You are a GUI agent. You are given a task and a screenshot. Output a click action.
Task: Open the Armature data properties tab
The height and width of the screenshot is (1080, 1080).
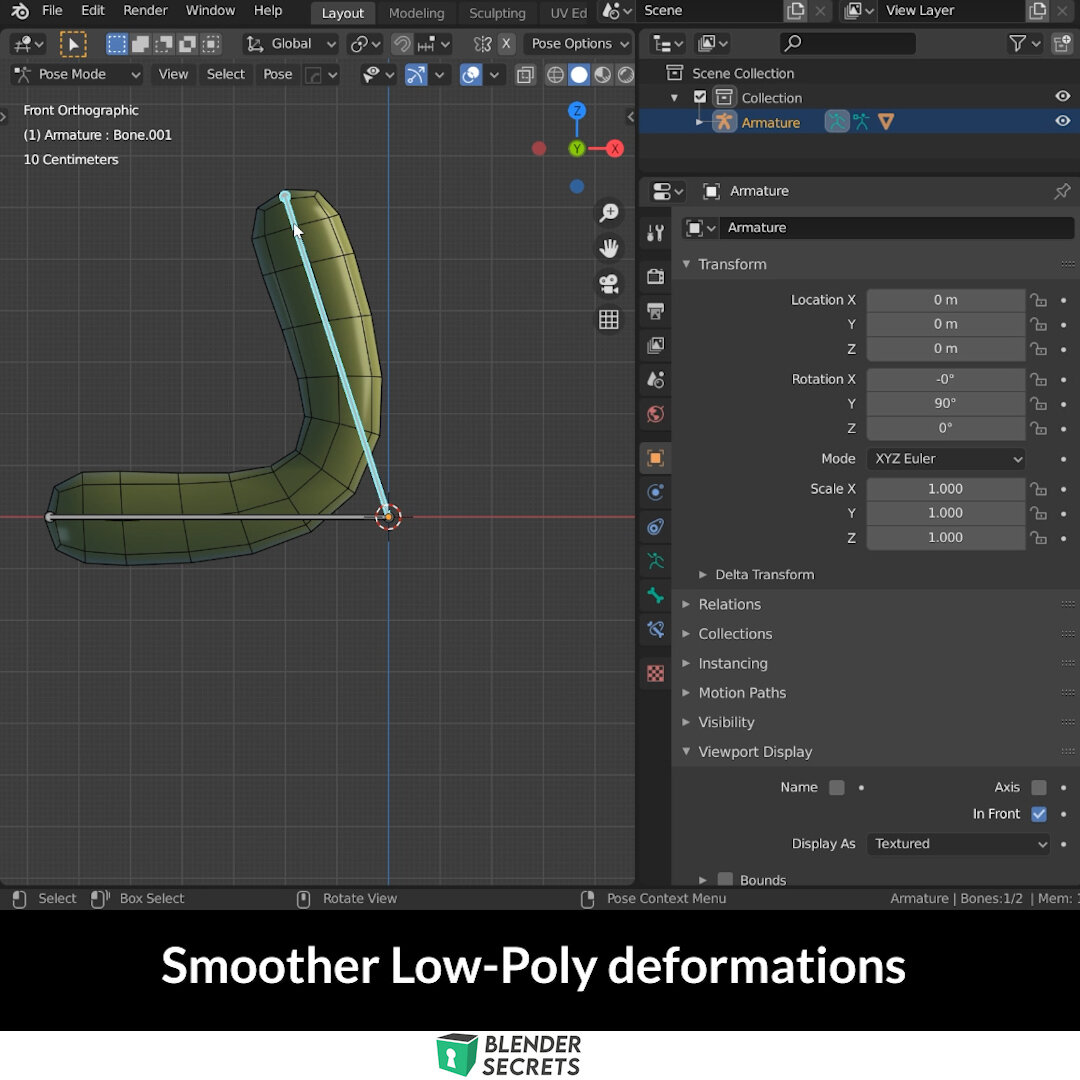tap(656, 561)
